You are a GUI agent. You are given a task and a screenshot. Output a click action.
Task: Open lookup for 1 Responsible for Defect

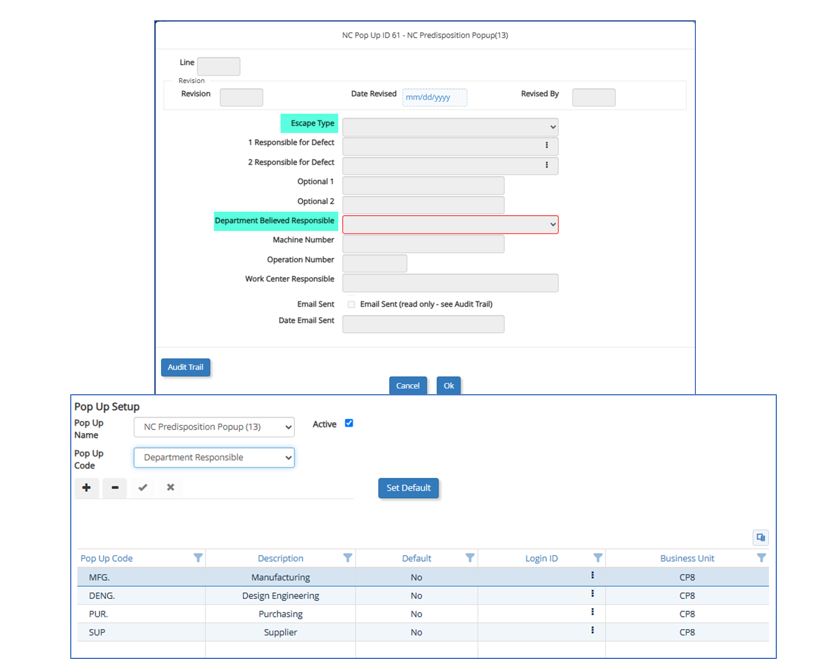546,145
